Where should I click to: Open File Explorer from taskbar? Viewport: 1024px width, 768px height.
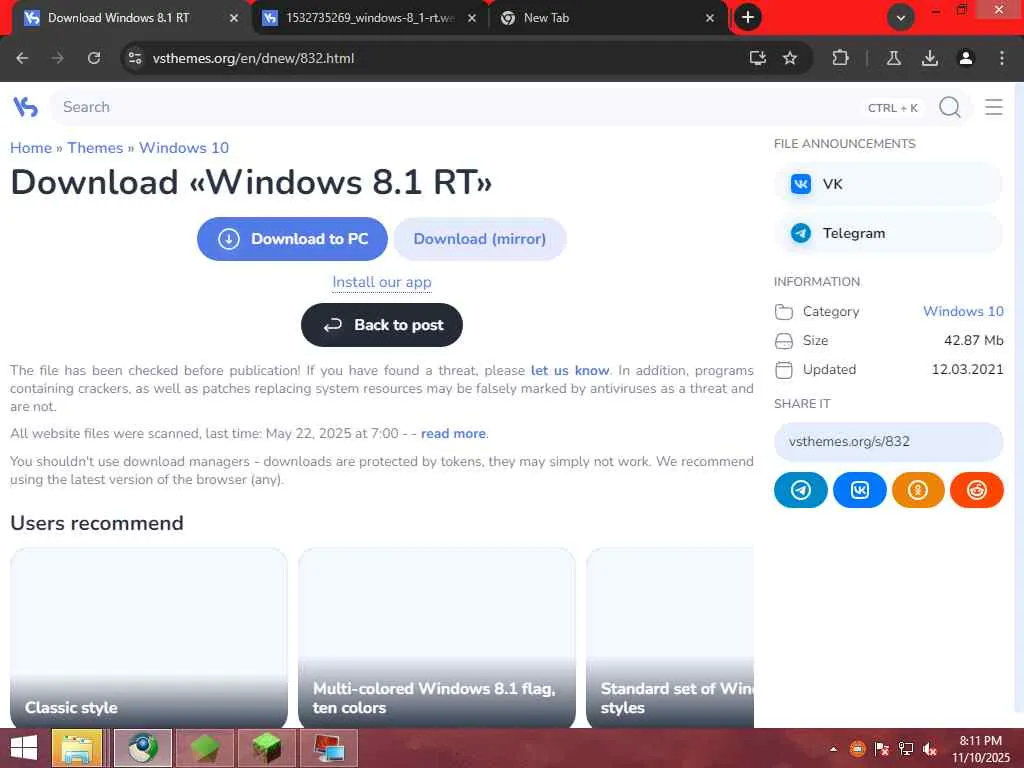coord(77,748)
